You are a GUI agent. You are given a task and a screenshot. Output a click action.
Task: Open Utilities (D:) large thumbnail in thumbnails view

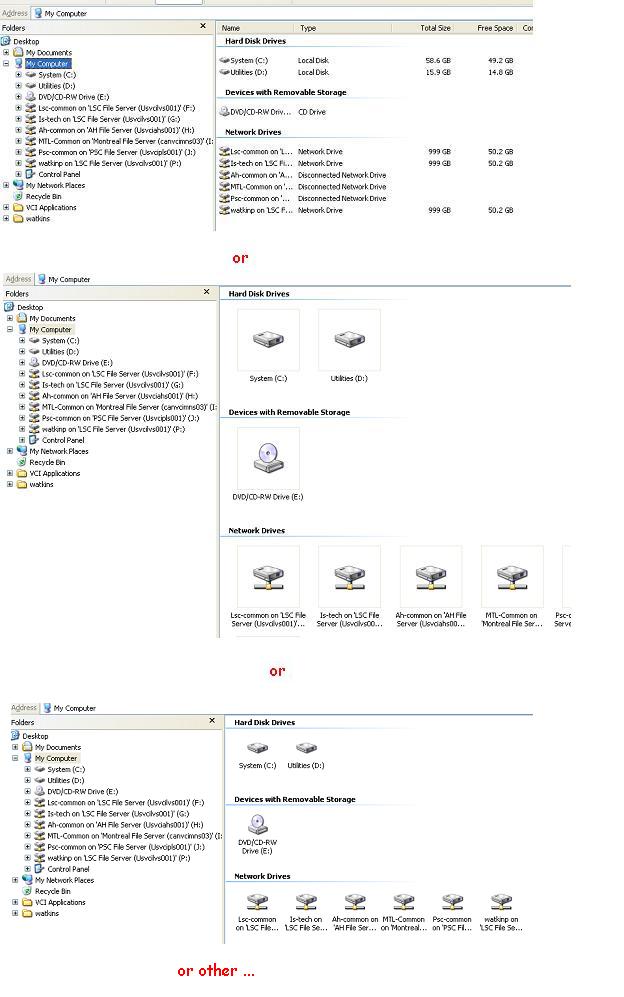point(349,340)
